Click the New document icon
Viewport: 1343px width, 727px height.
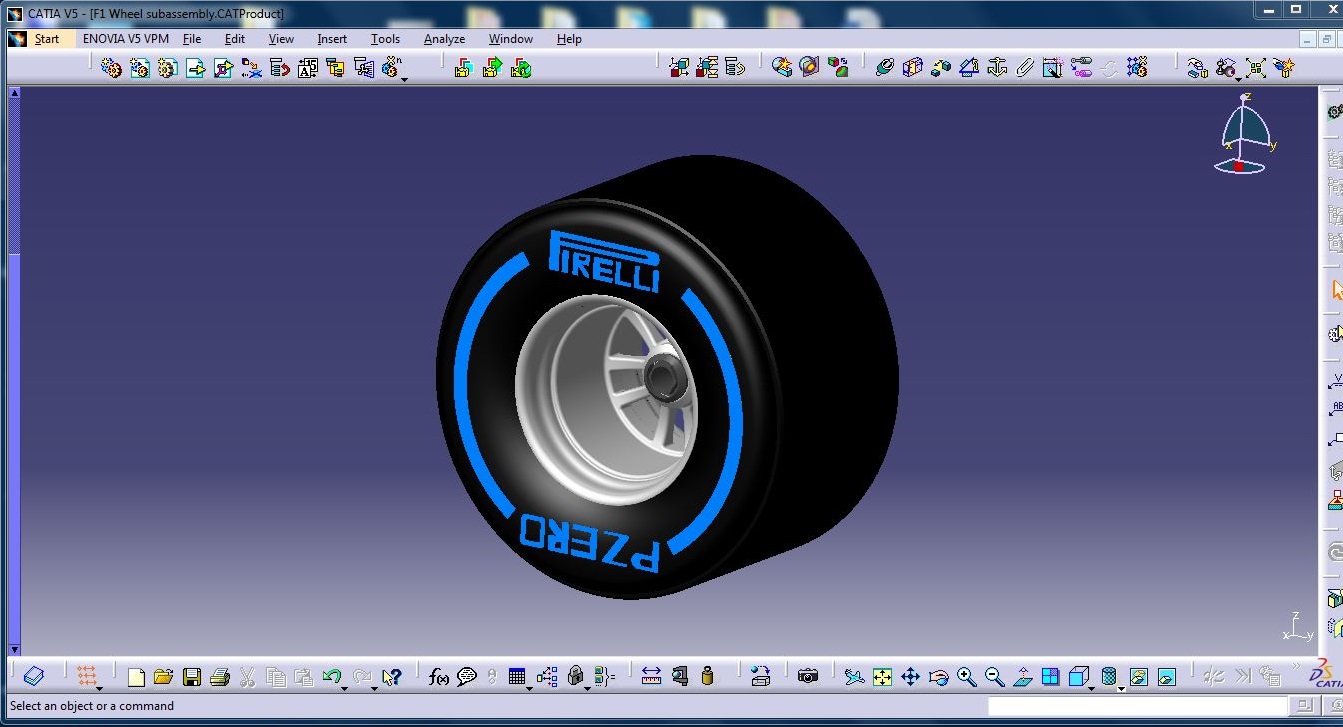click(x=136, y=677)
